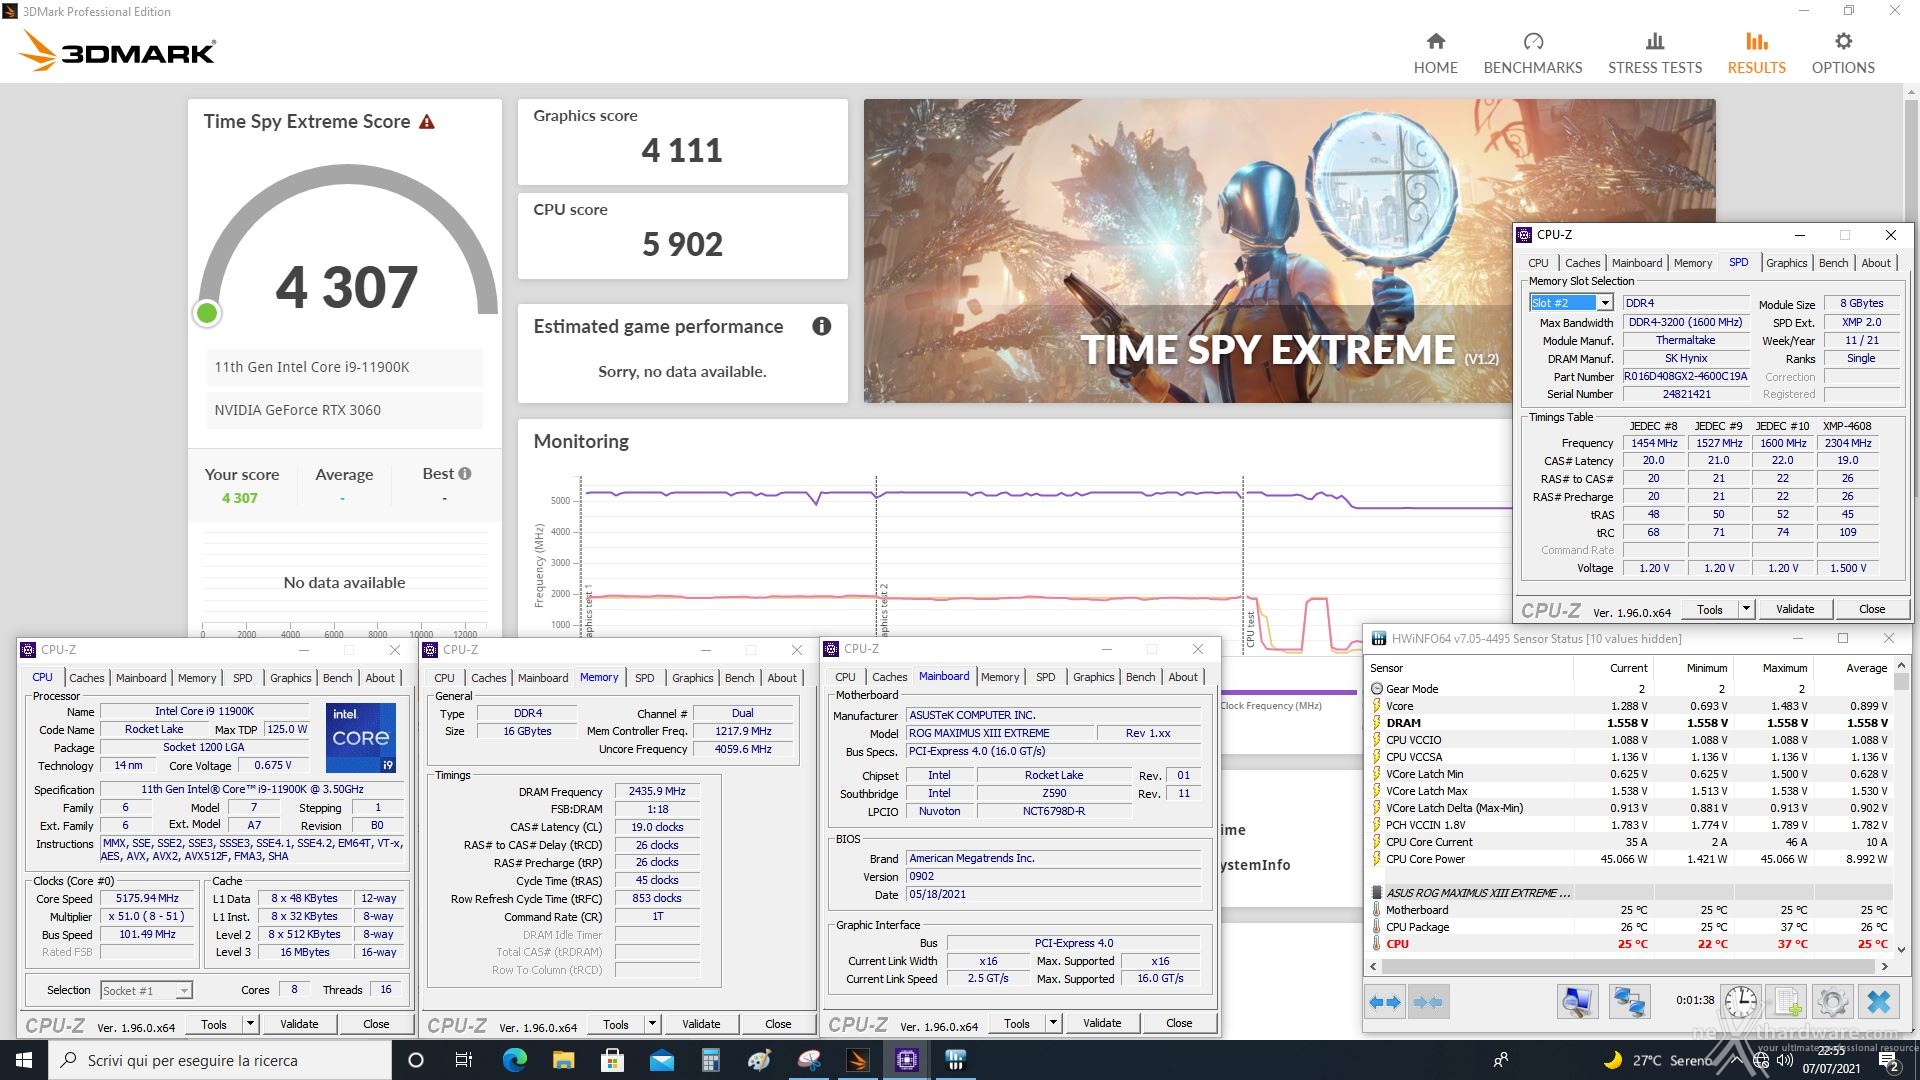Click HWiNFO vertical scrollbar down arrow
The width and height of the screenshot is (1920, 1080).
point(1901,950)
